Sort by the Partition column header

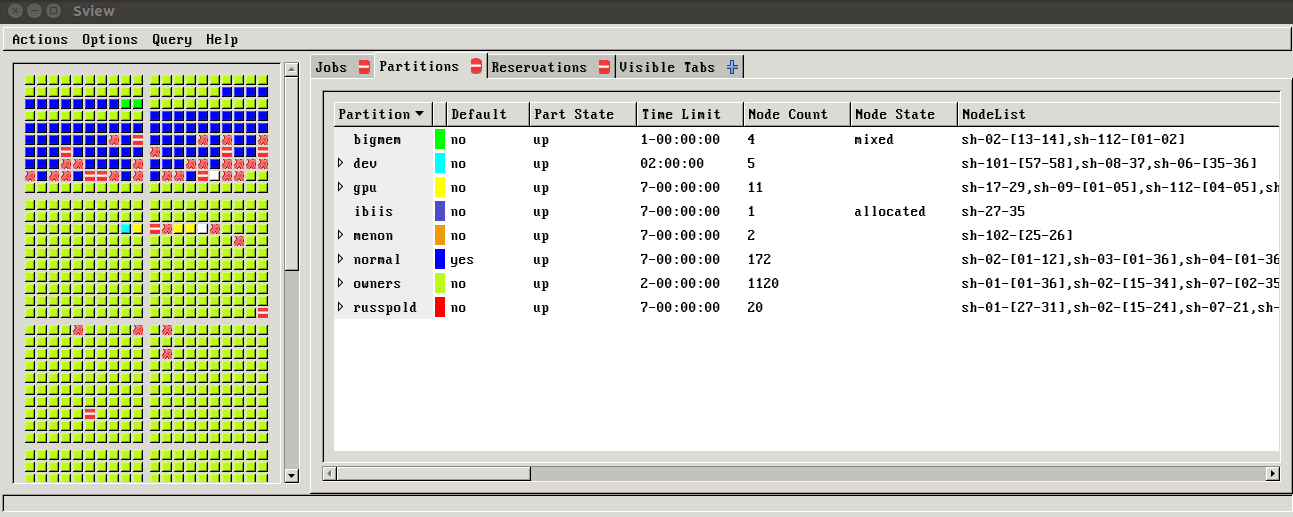pos(383,114)
